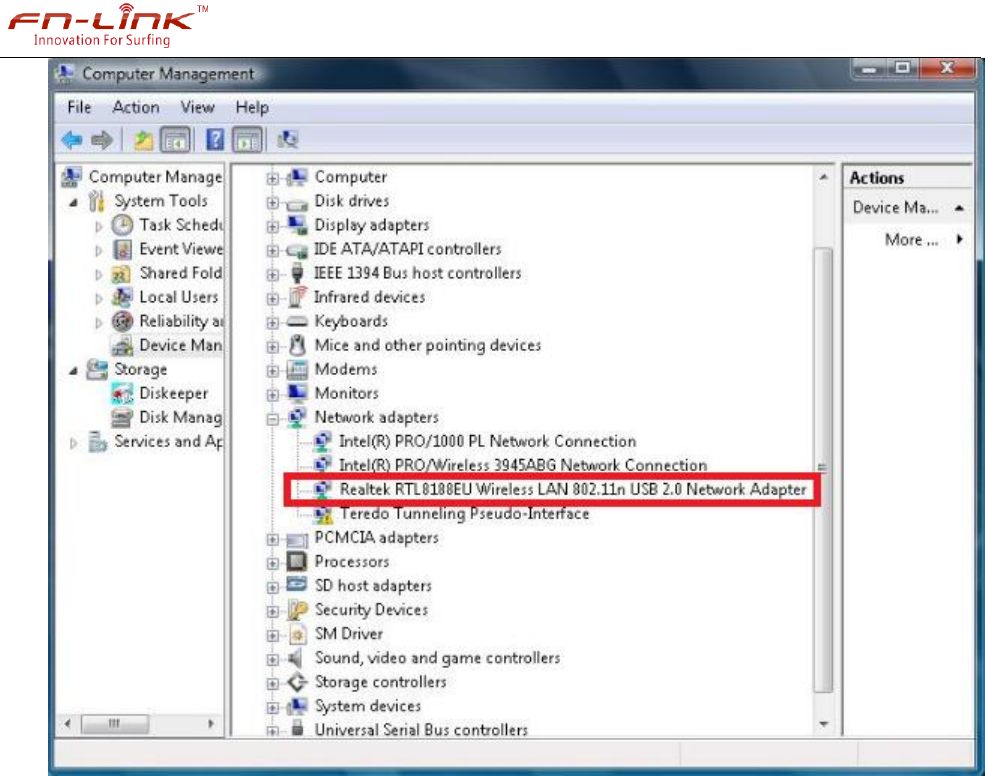Click the blue Help question mark icon

point(214,140)
